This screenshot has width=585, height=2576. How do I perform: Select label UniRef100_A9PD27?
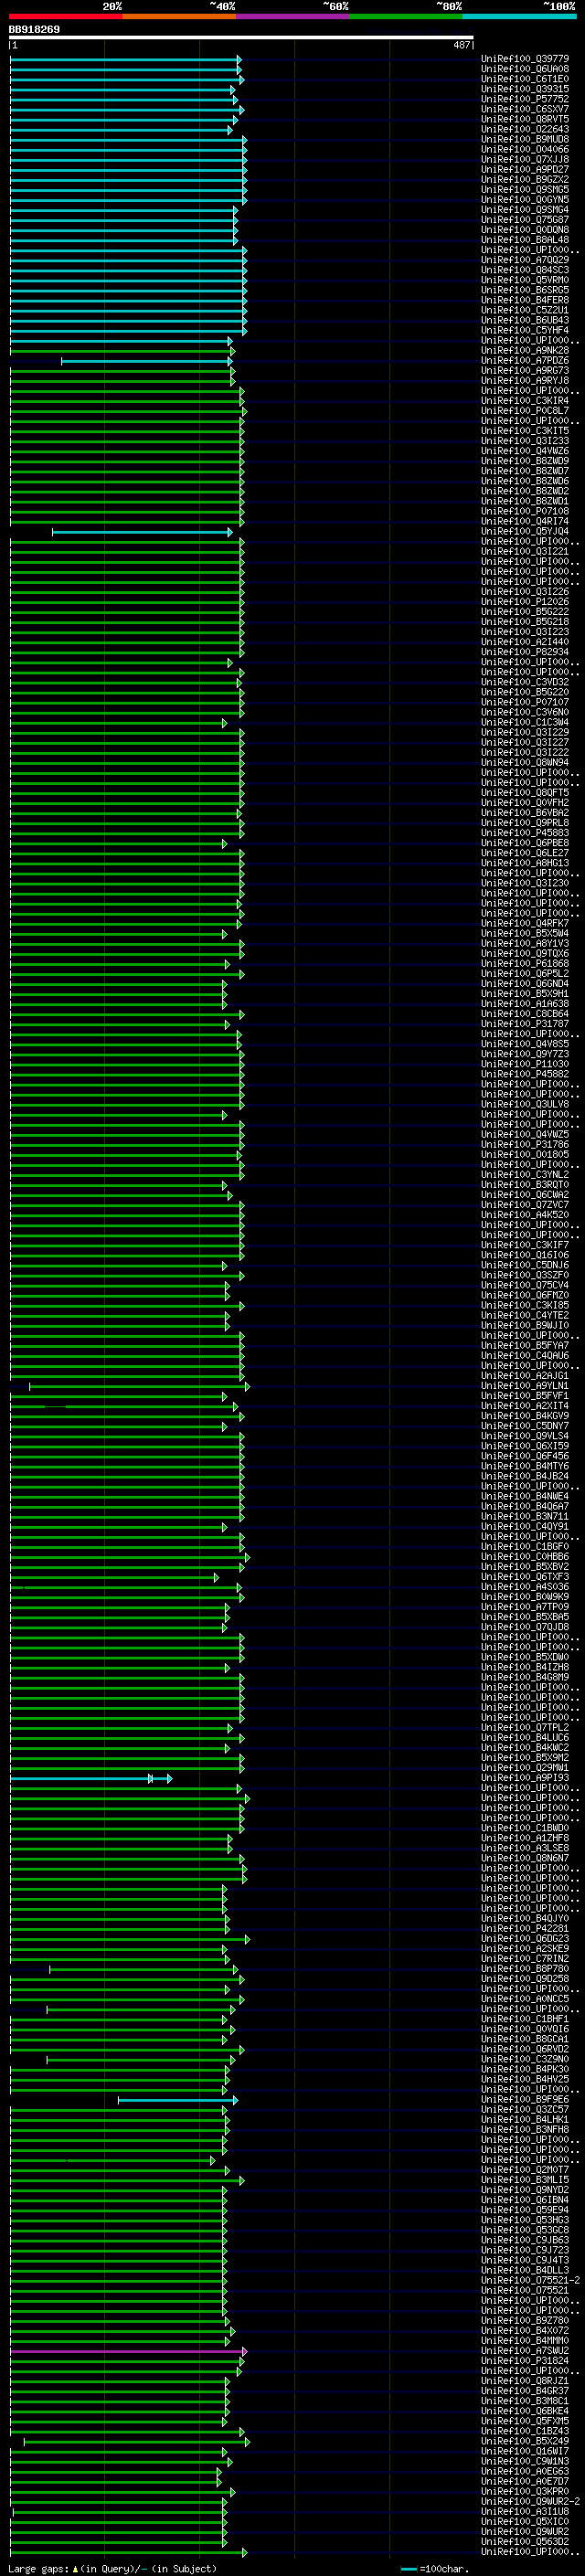(525, 169)
